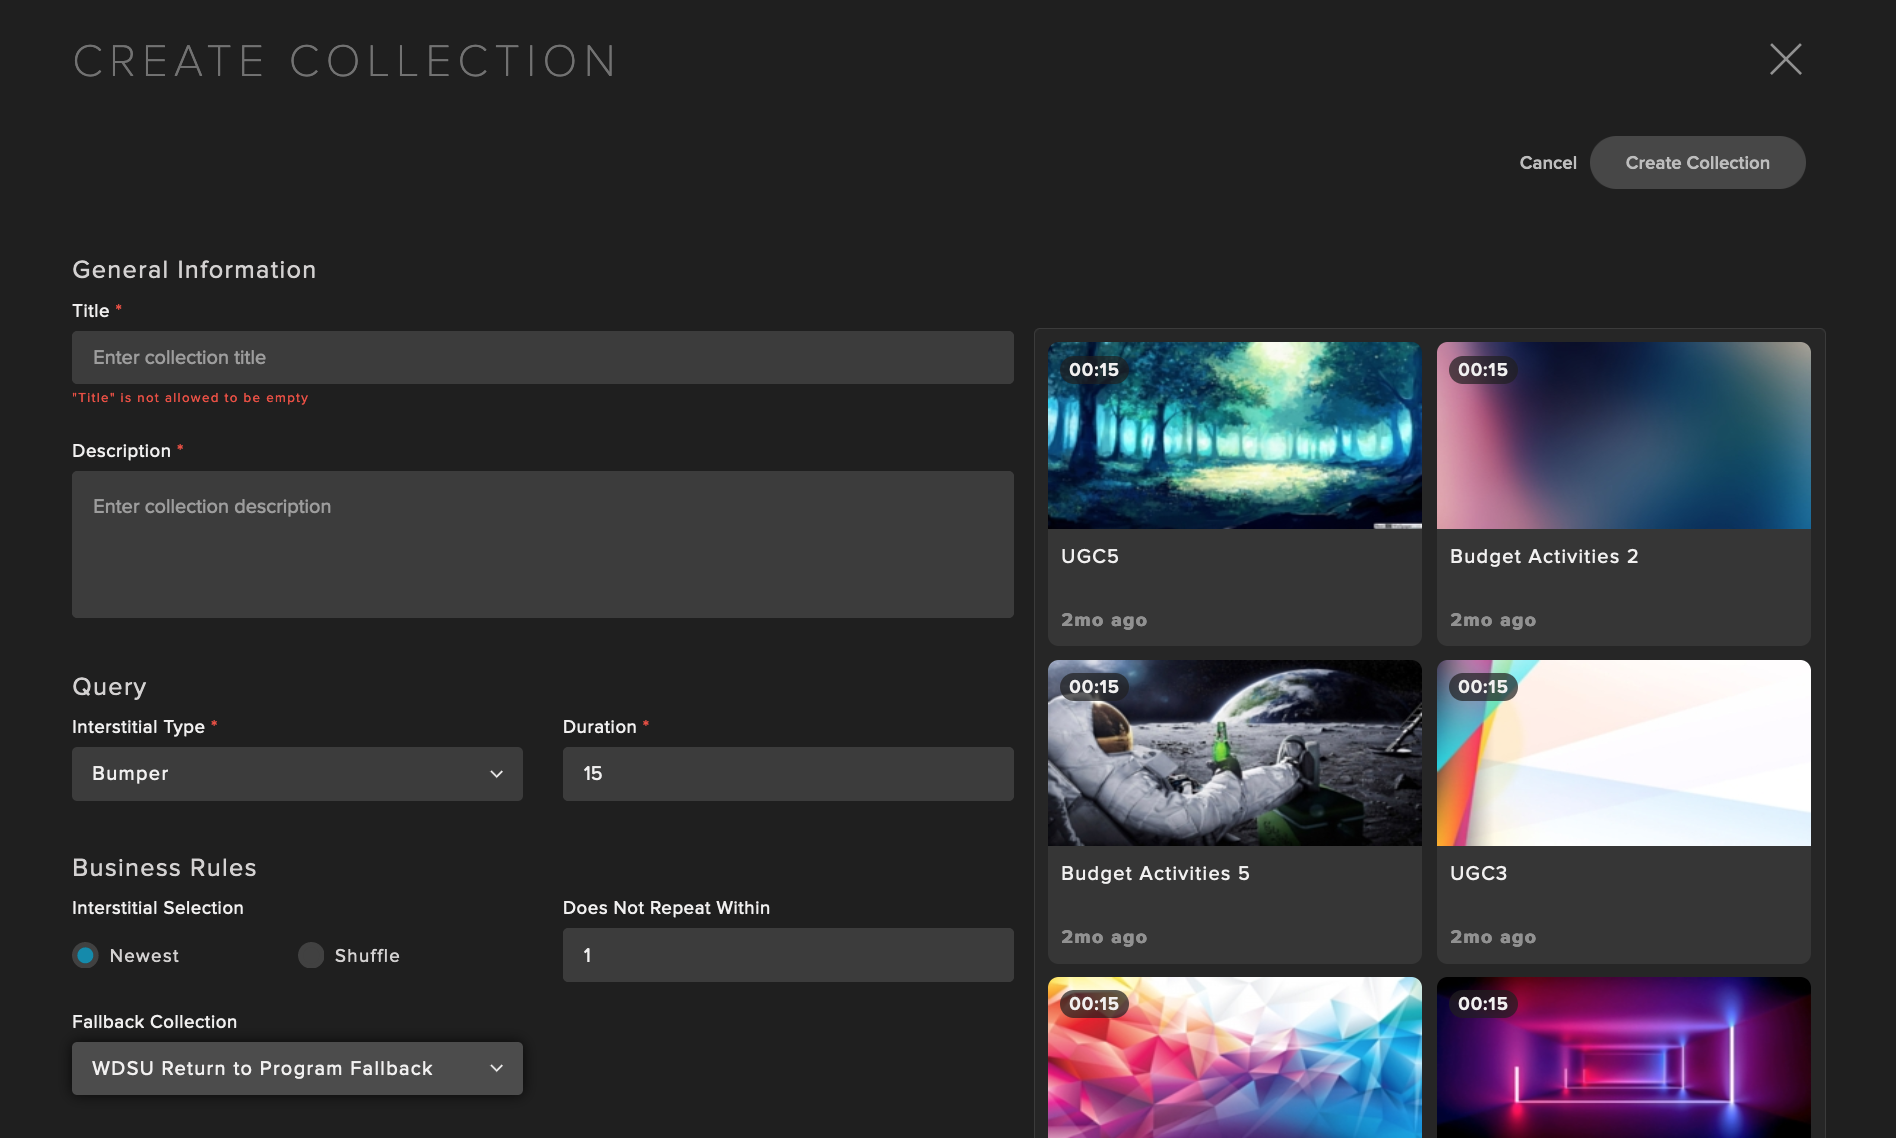Select the Newest radio button
Image resolution: width=1896 pixels, height=1138 pixels.
(86, 955)
